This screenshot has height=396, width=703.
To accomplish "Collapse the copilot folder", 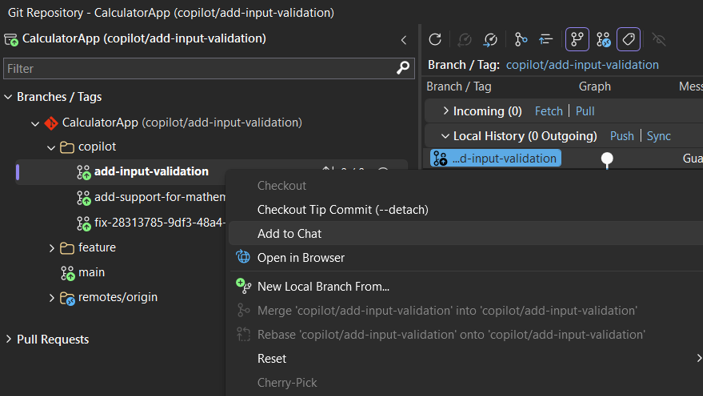I will coord(51,148).
